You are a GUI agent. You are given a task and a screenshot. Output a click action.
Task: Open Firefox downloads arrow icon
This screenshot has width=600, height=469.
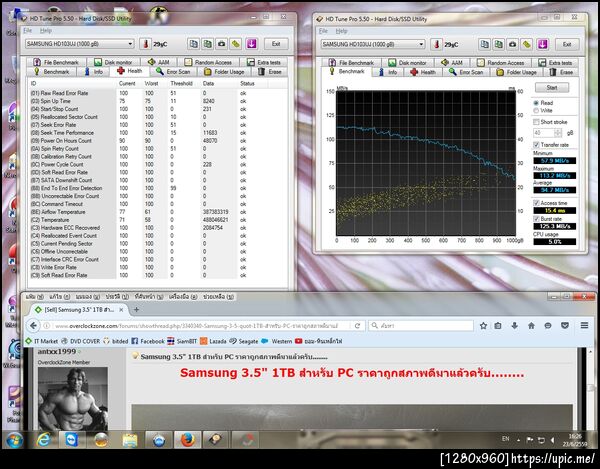(x=515, y=326)
